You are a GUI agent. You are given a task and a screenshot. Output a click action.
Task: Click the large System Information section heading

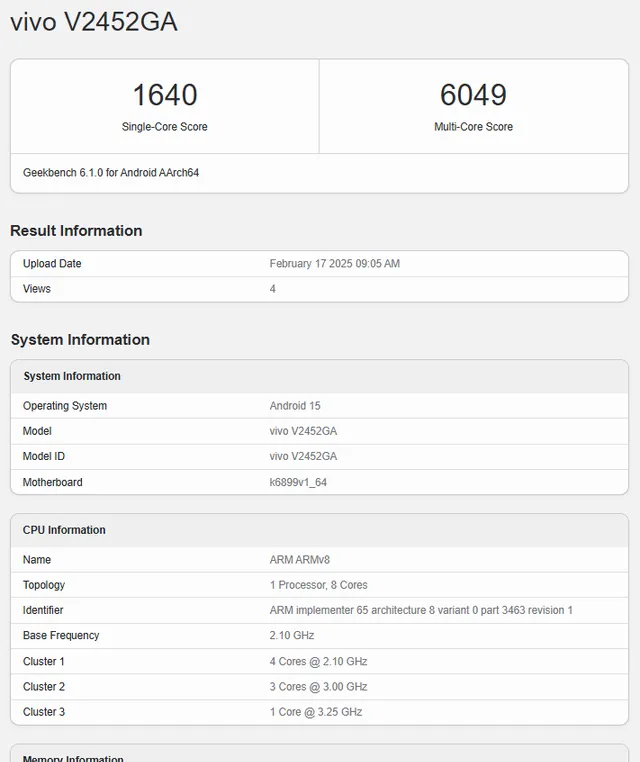coord(80,339)
